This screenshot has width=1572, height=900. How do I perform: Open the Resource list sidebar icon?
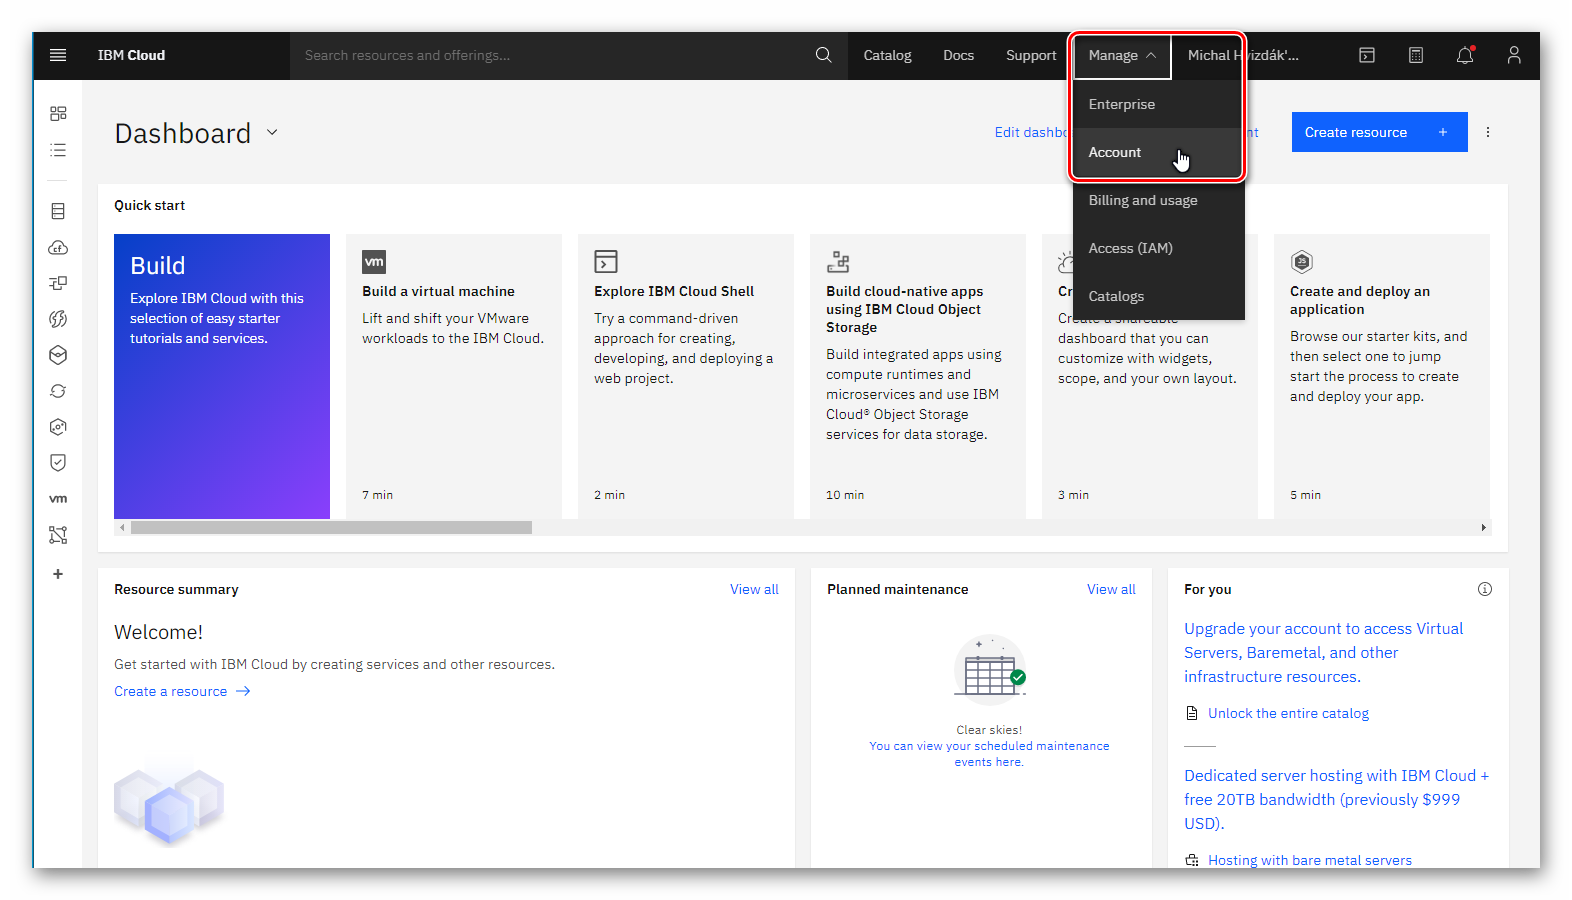click(x=58, y=150)
